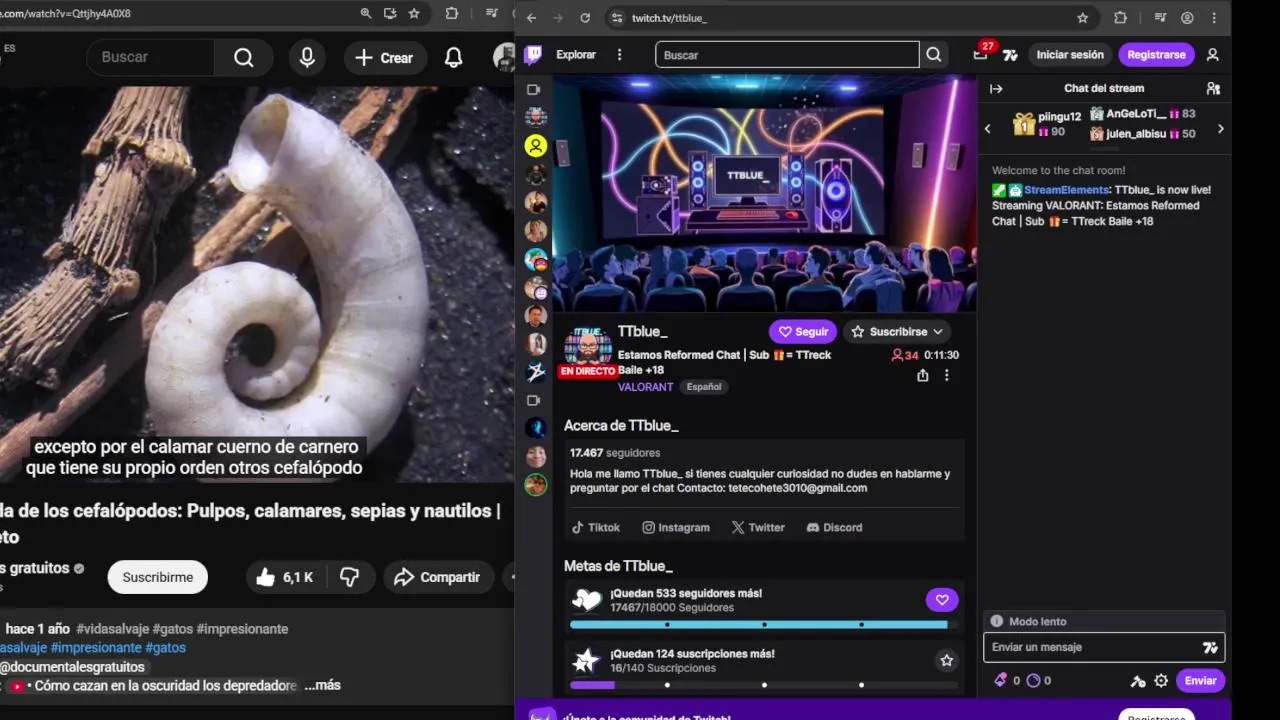Viewport: 1280px width, 720px height.
Task: Click the share stream icon
Action: click(922, 375)
